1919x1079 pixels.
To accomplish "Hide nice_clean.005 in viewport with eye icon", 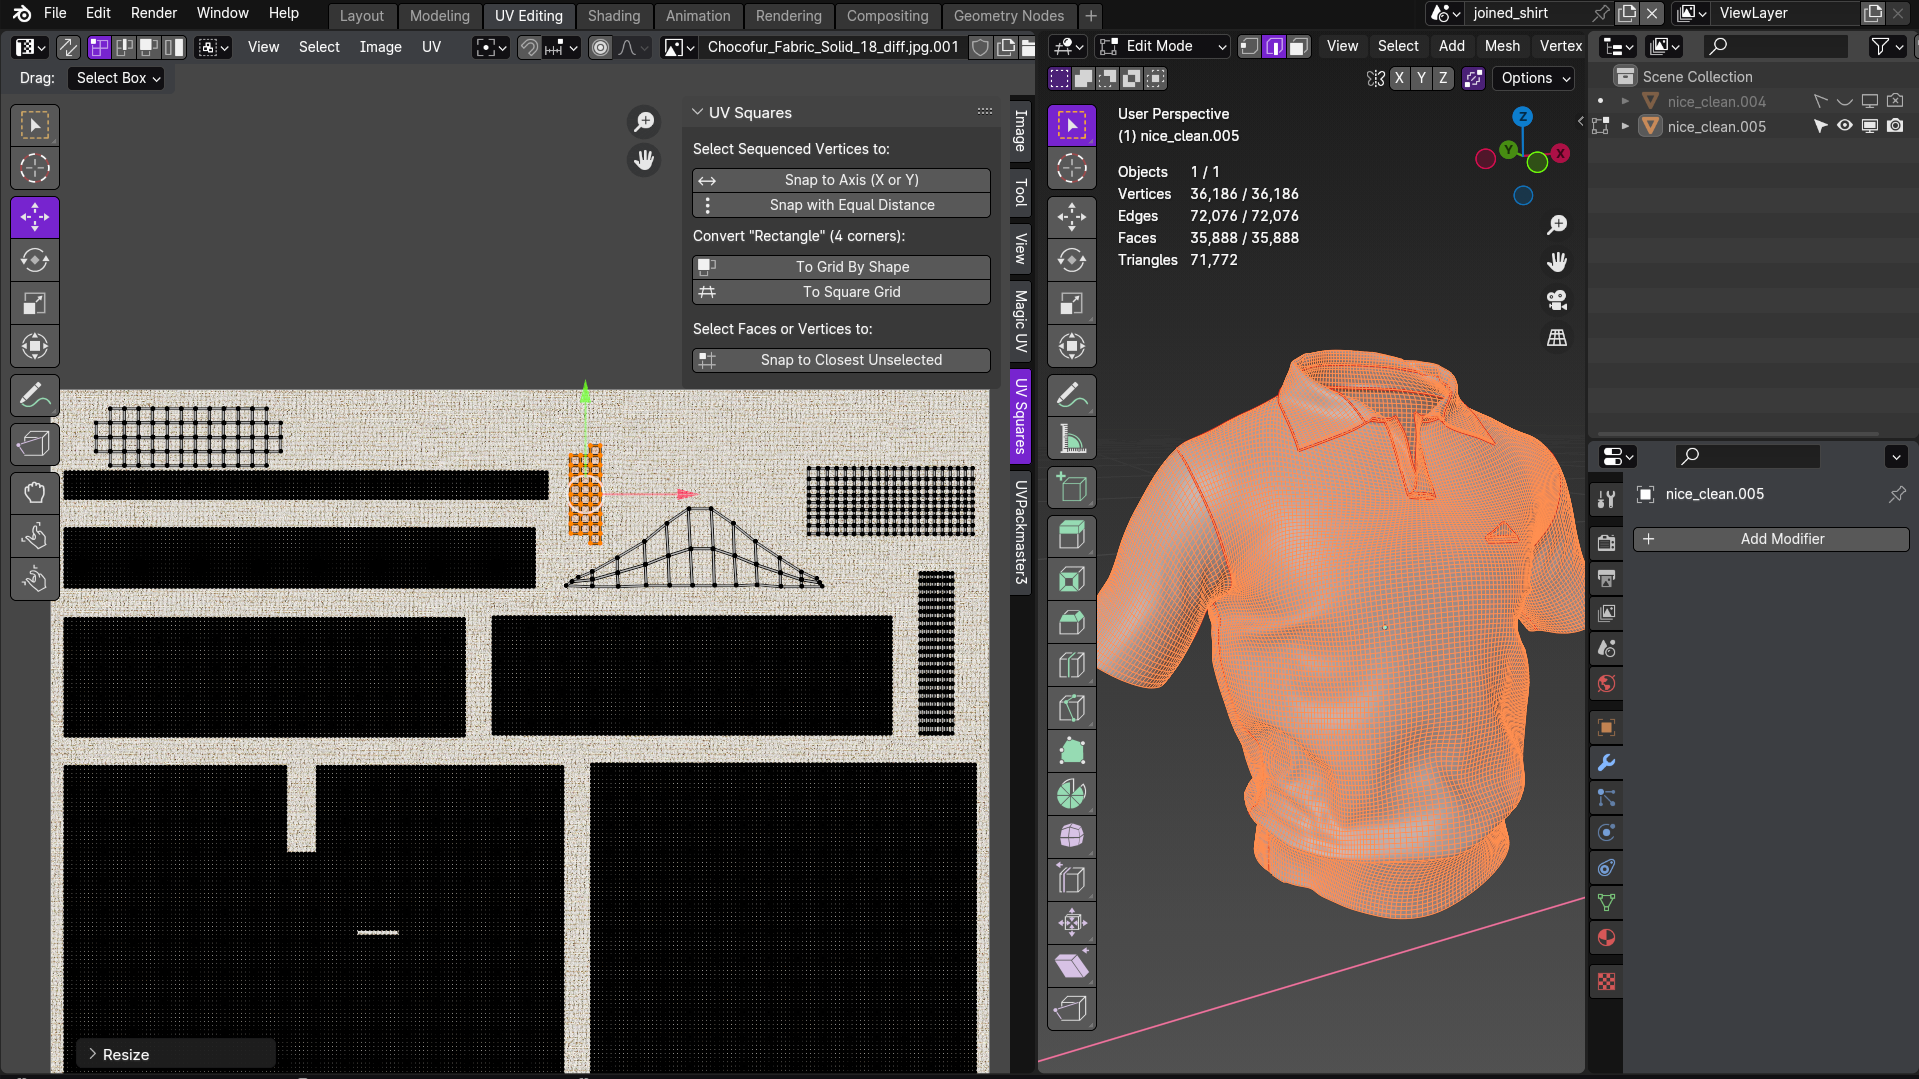I will click(x=1845, y=127).
